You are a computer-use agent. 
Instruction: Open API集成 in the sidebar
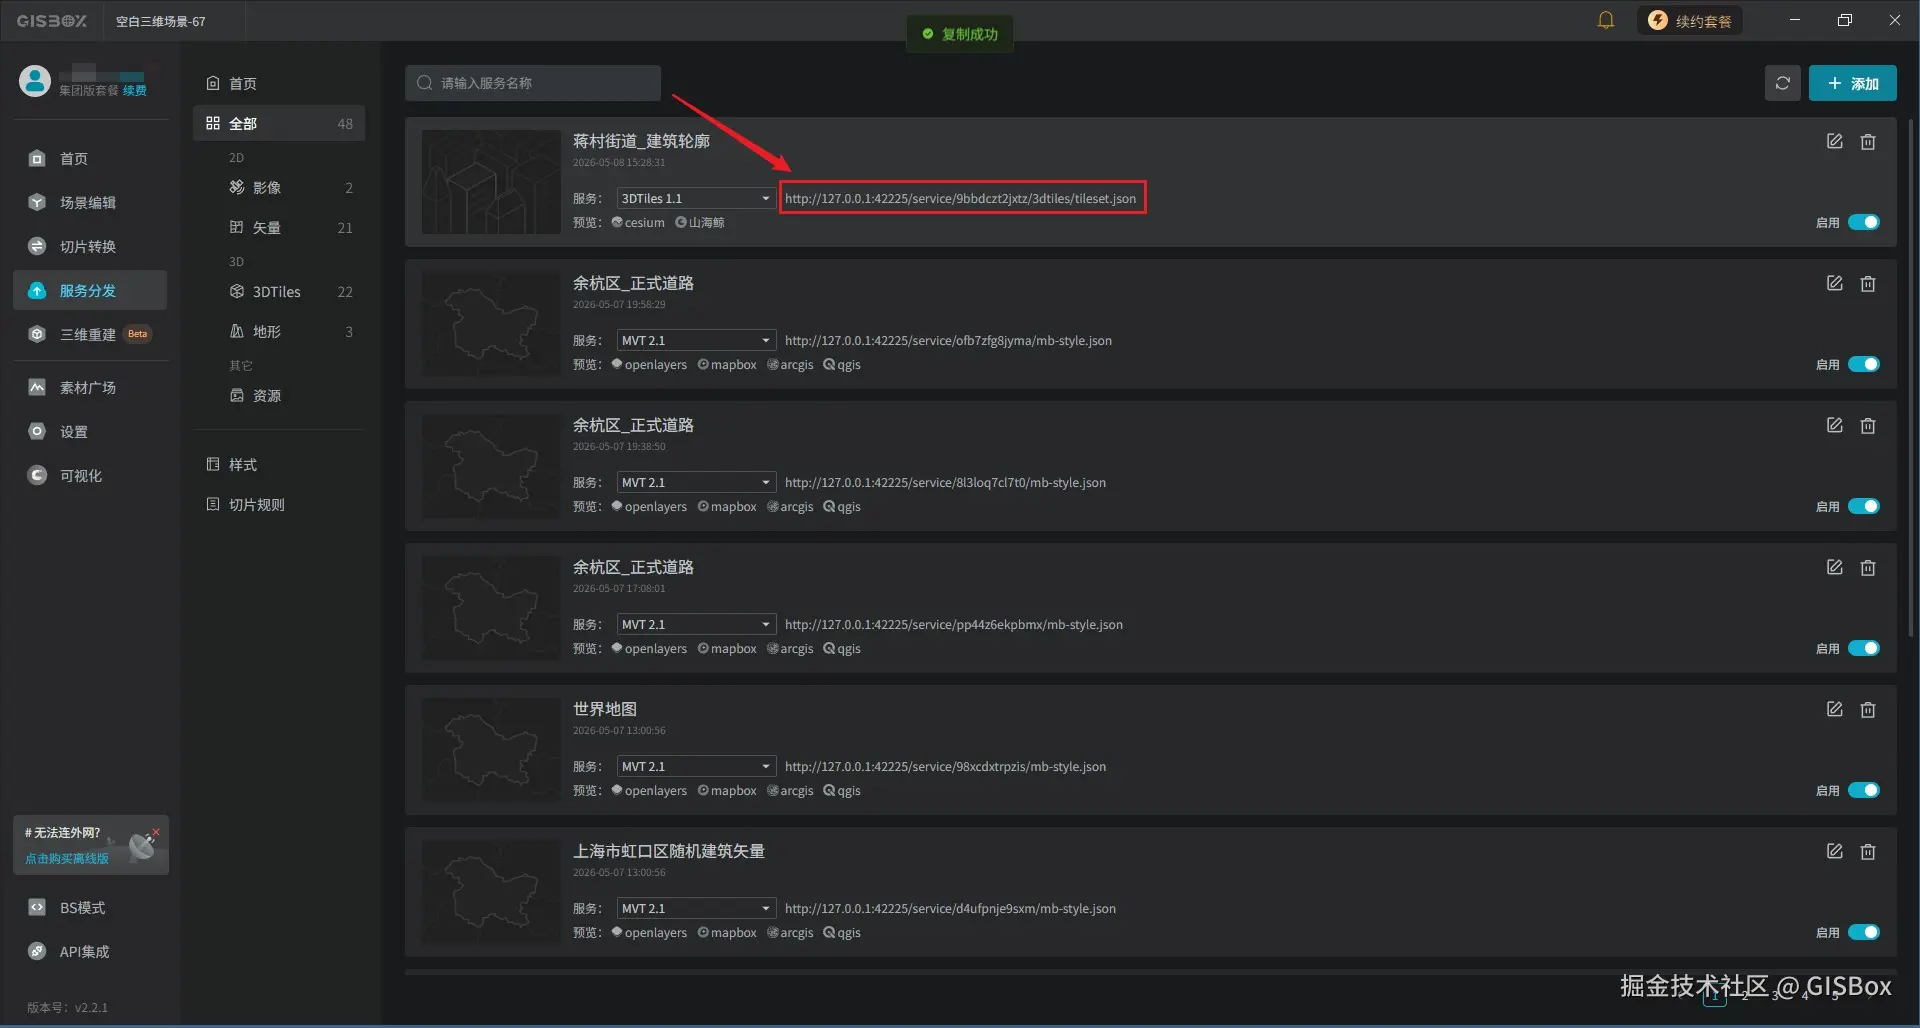click(x=90, y=951)
